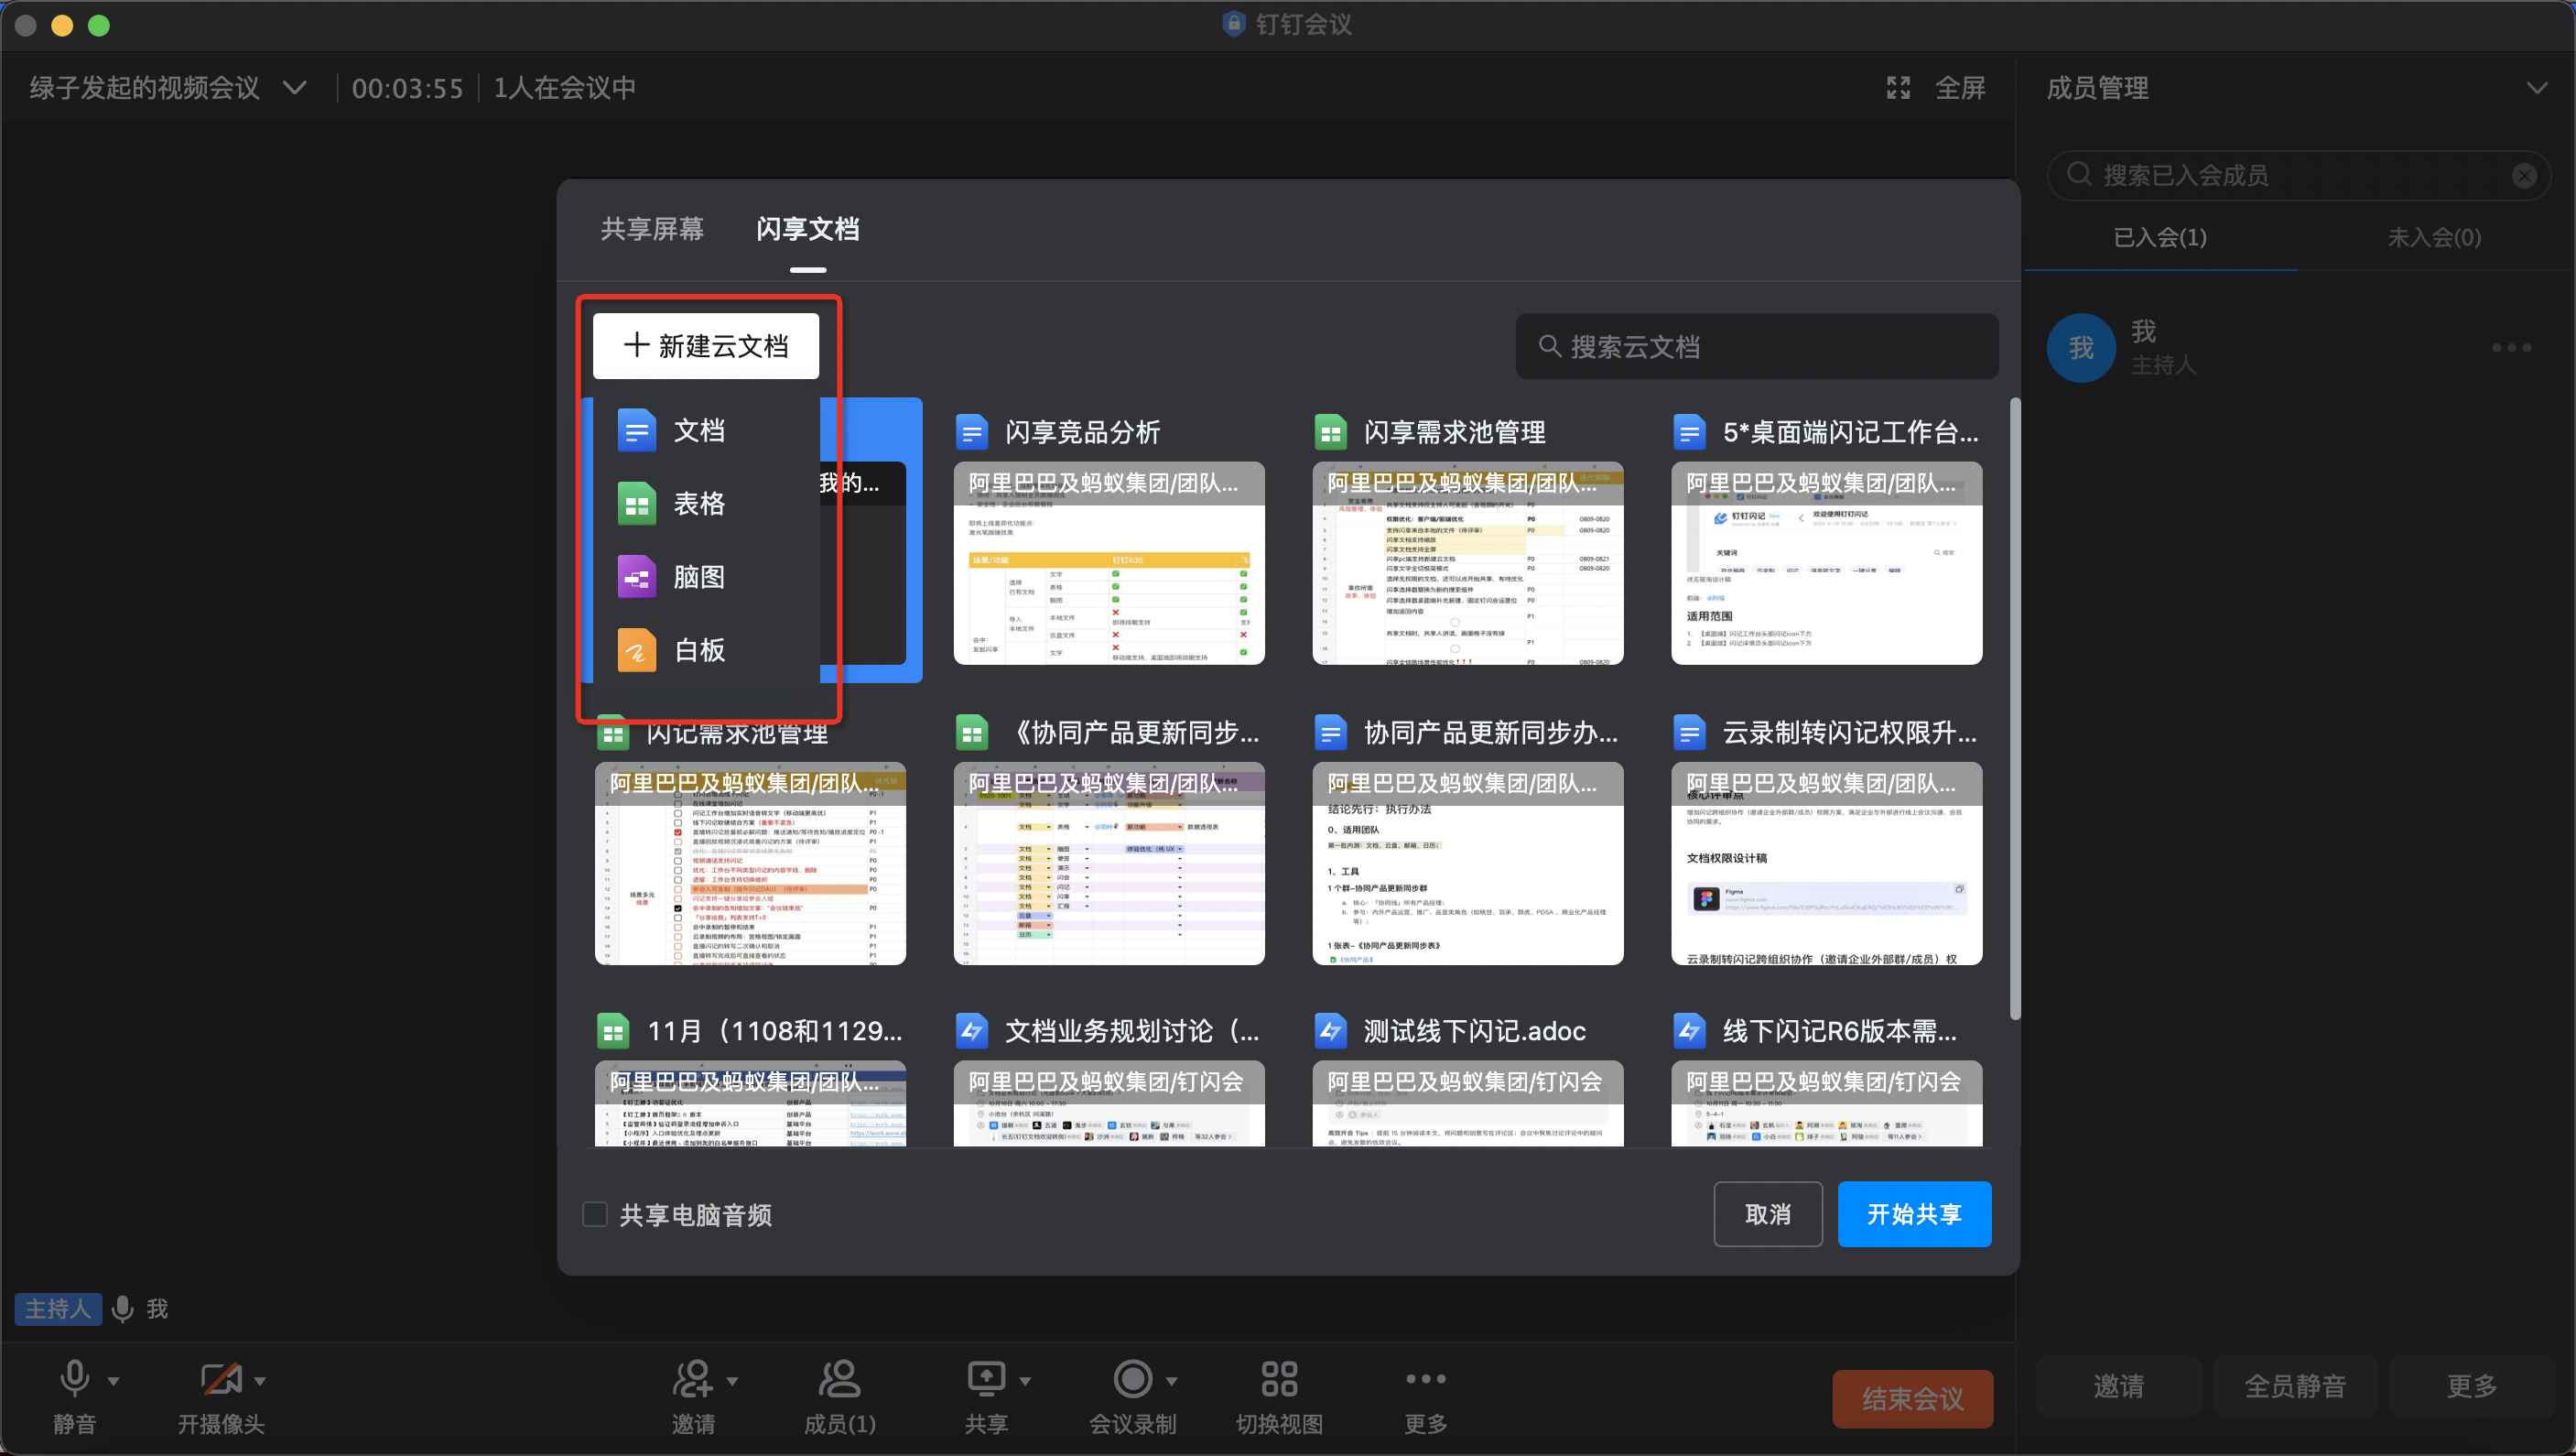Click the switch view grid icon
The width and height of the screenshot is (2576, 1456).
point(1279,1379)
